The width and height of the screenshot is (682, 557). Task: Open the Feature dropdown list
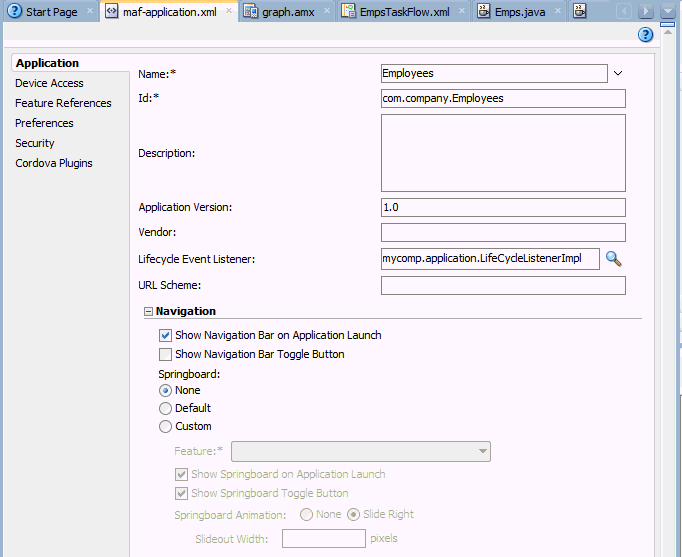pyautogui.click(x=361, y=451)
